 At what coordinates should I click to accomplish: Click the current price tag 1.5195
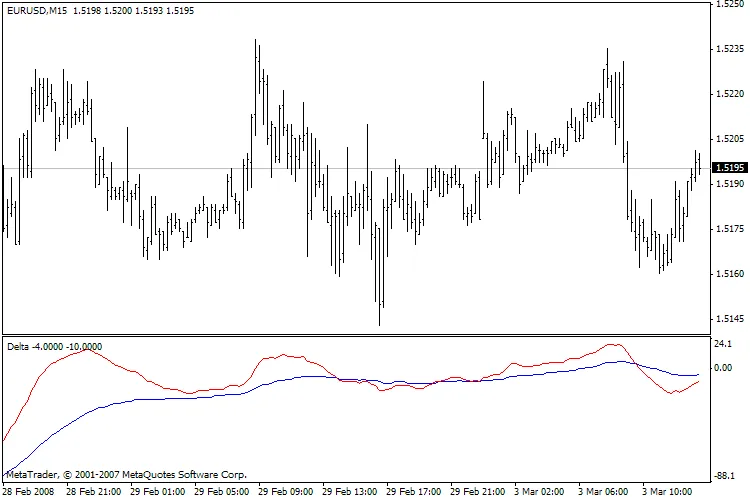point(727,168)
